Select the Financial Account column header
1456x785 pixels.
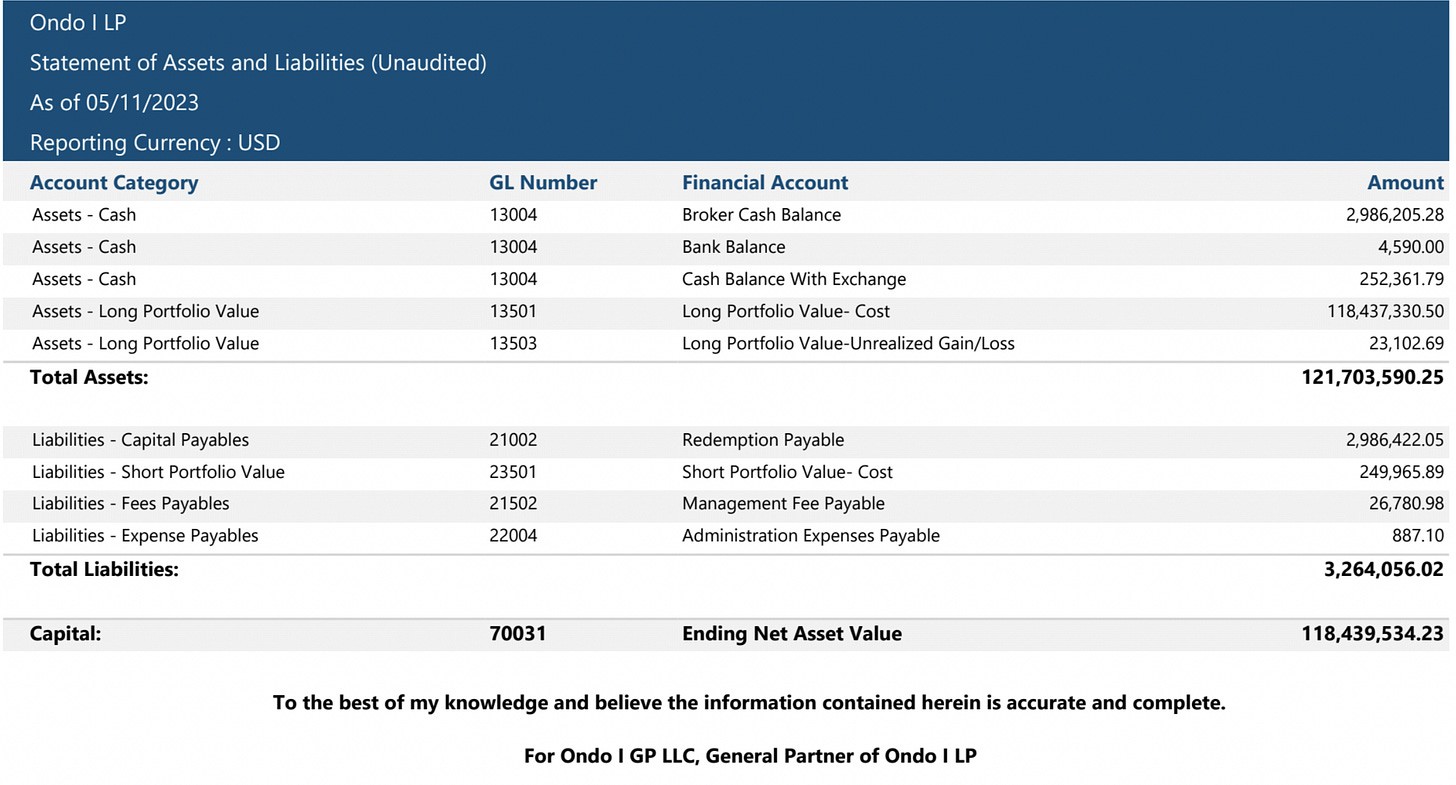[x=765, y=183]
